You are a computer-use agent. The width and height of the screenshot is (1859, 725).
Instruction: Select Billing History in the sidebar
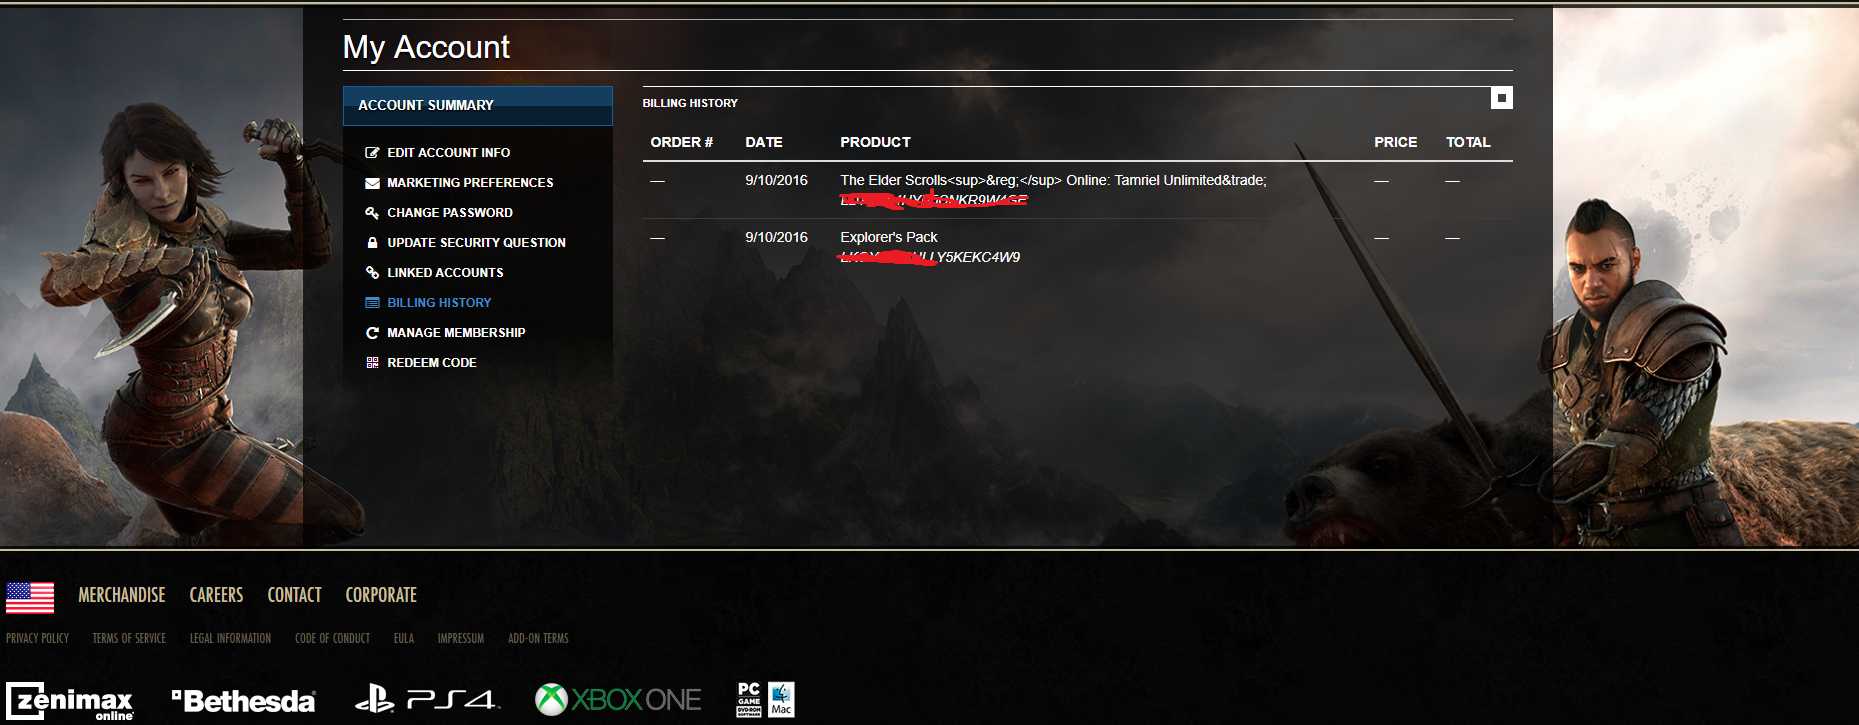(439, 303)
